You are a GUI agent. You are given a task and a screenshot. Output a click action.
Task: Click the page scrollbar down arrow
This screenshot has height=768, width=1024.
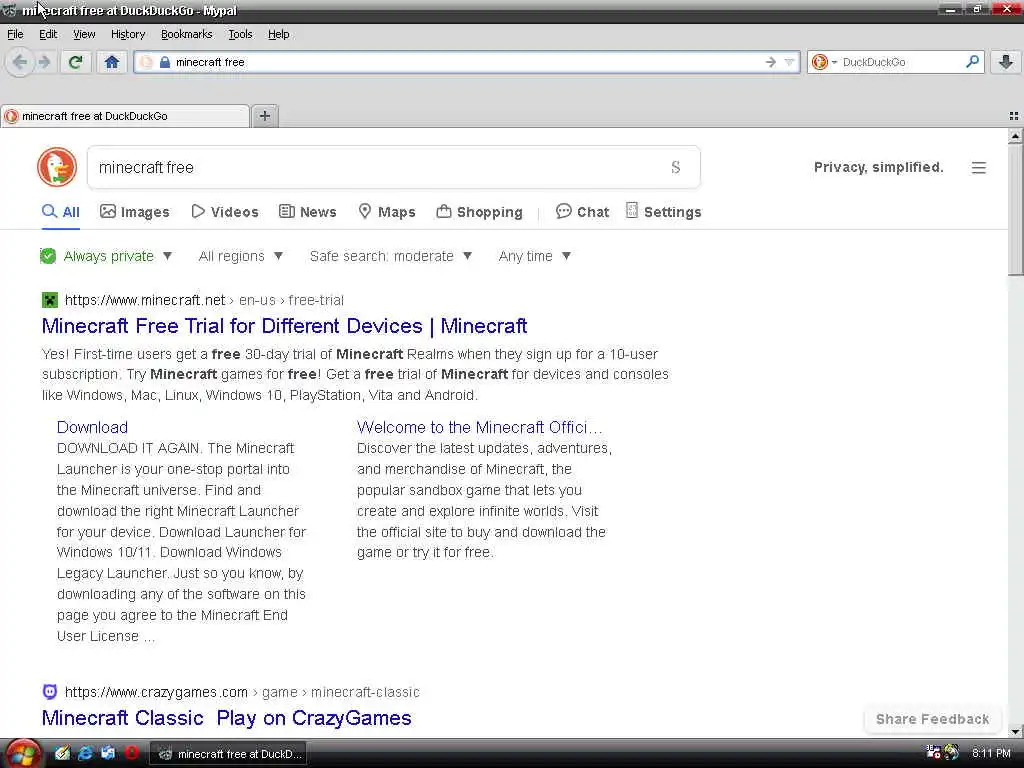pos(1015,731)
